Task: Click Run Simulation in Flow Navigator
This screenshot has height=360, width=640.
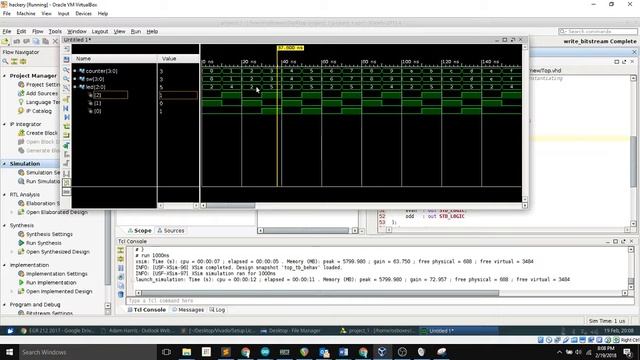Action: click(39, 182)
